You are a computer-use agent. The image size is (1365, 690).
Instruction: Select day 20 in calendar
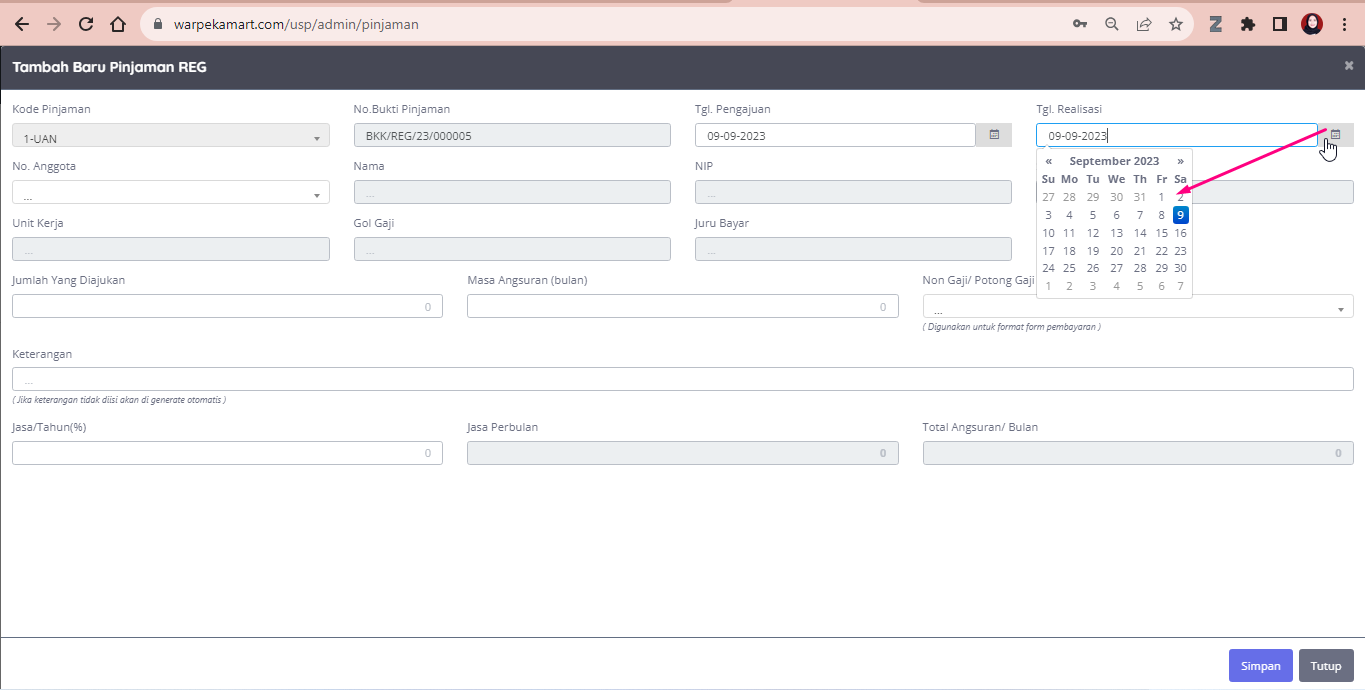coord(1116,251)
